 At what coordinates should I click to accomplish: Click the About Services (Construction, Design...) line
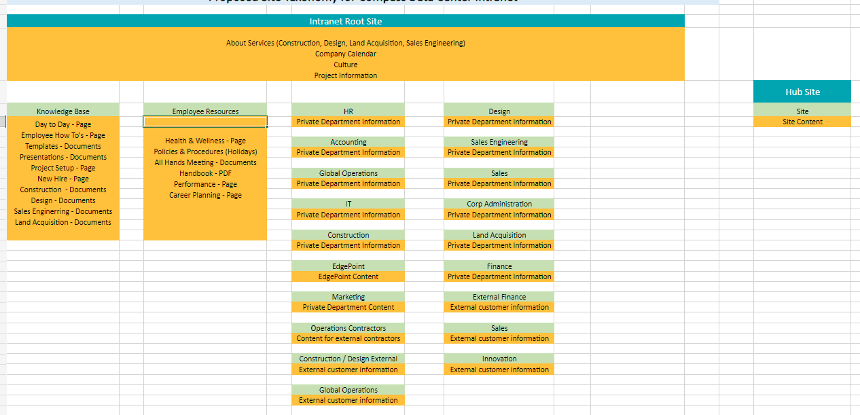point(346,43)
